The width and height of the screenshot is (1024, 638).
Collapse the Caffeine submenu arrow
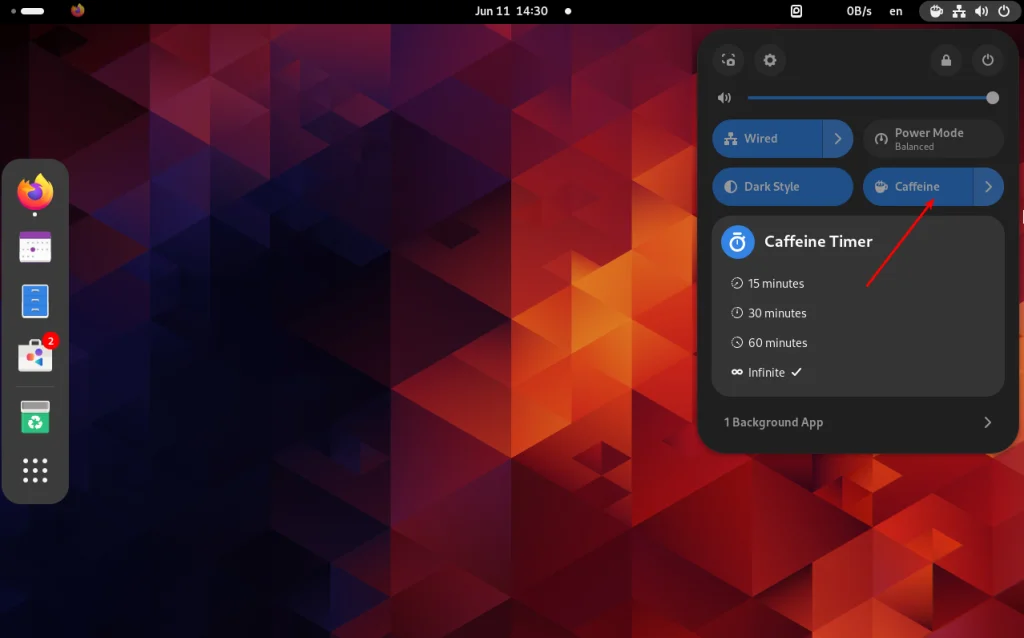989,187
